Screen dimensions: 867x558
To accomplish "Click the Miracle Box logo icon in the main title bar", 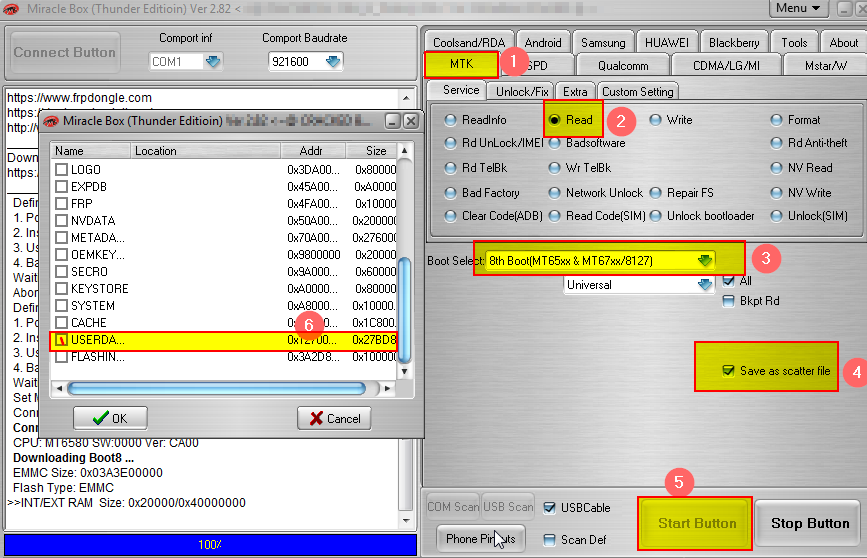I will [11, 9].
